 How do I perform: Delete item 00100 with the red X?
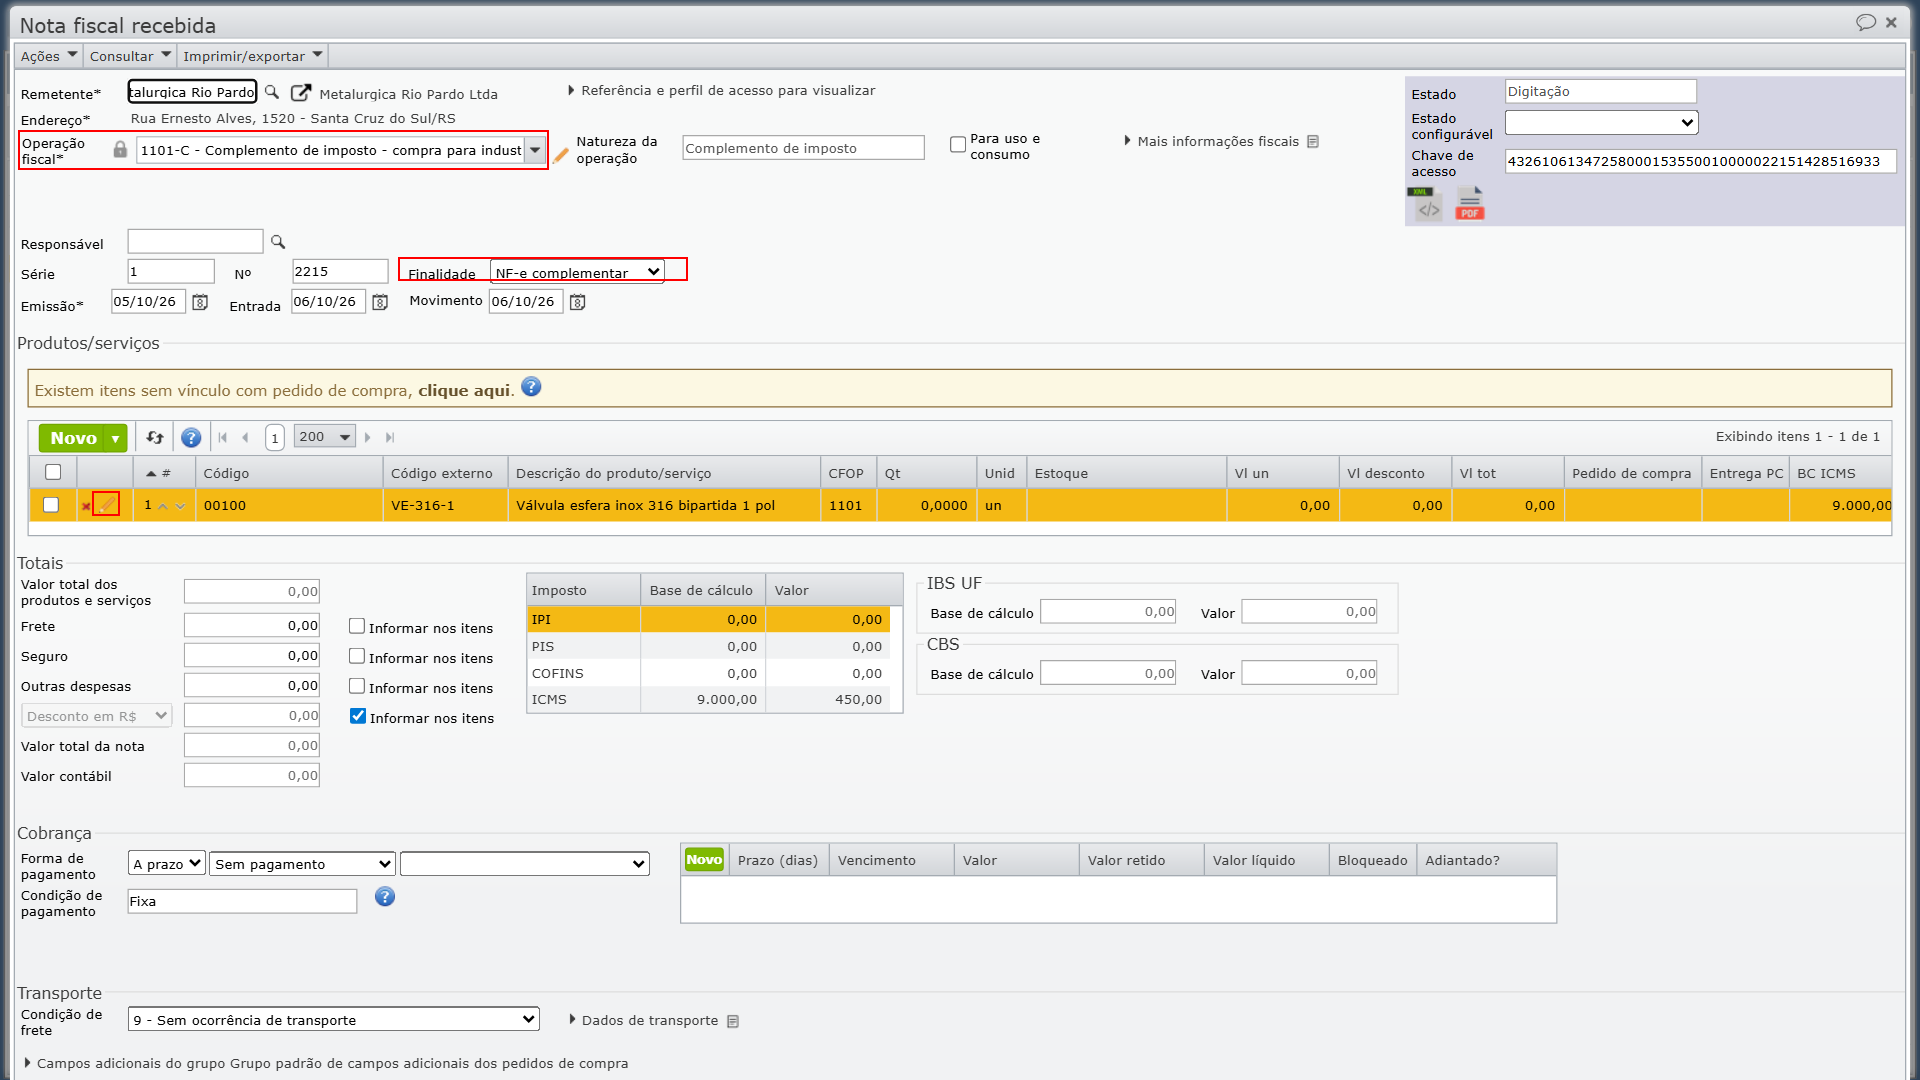(86, 506)
